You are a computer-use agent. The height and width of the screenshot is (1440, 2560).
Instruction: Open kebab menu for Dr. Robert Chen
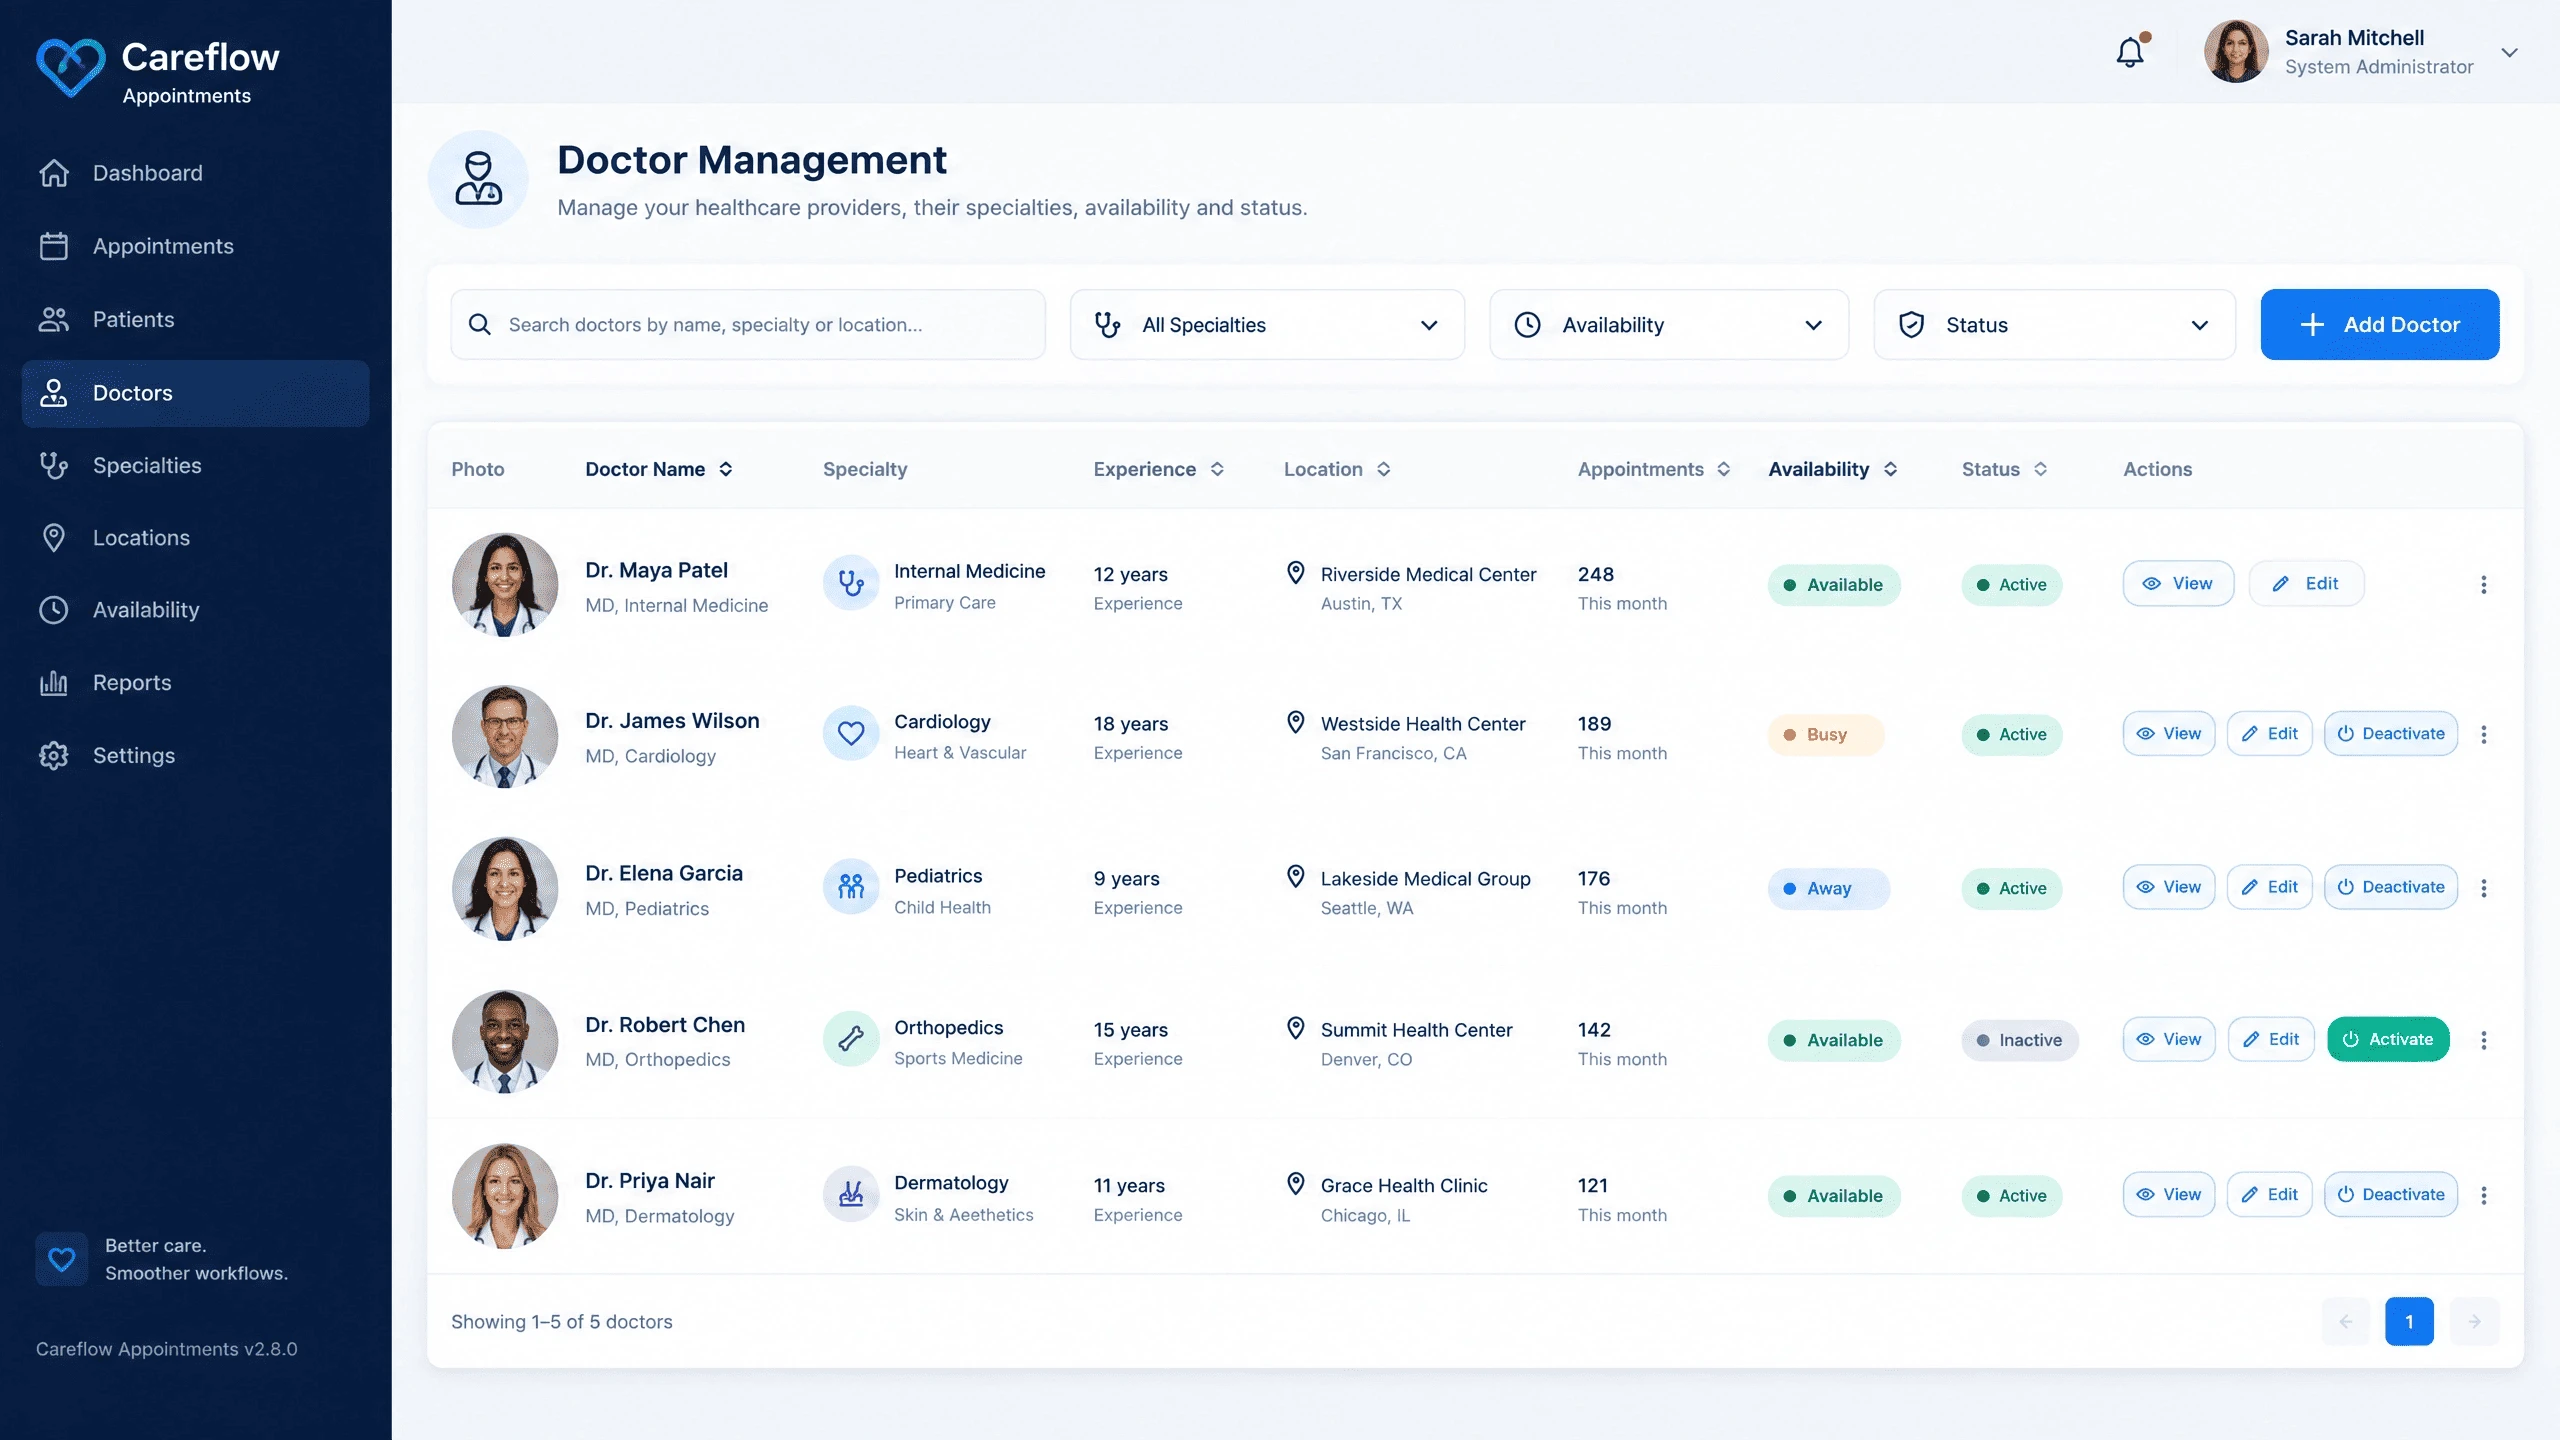pyautogui.click(x=2483, y=1040)
